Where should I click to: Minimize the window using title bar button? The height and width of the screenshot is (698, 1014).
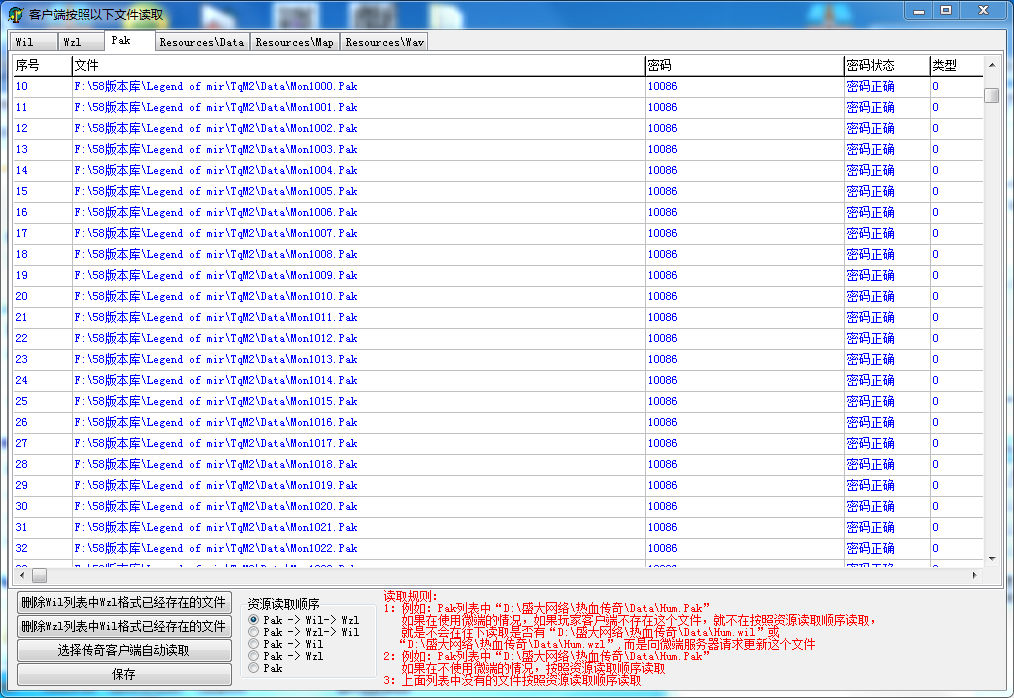pyautogui.click(x=920, y=10)
